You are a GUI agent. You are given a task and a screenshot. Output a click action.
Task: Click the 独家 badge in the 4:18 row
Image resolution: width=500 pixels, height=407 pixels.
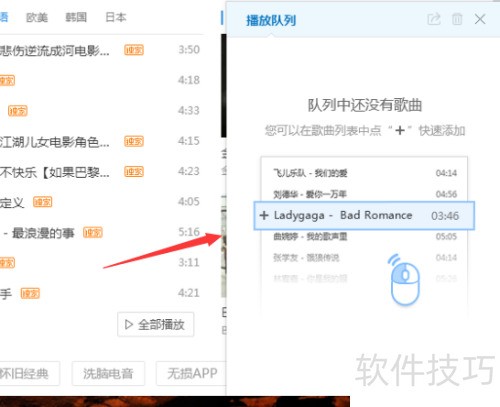pyautogui.click(x=7, y=81)
